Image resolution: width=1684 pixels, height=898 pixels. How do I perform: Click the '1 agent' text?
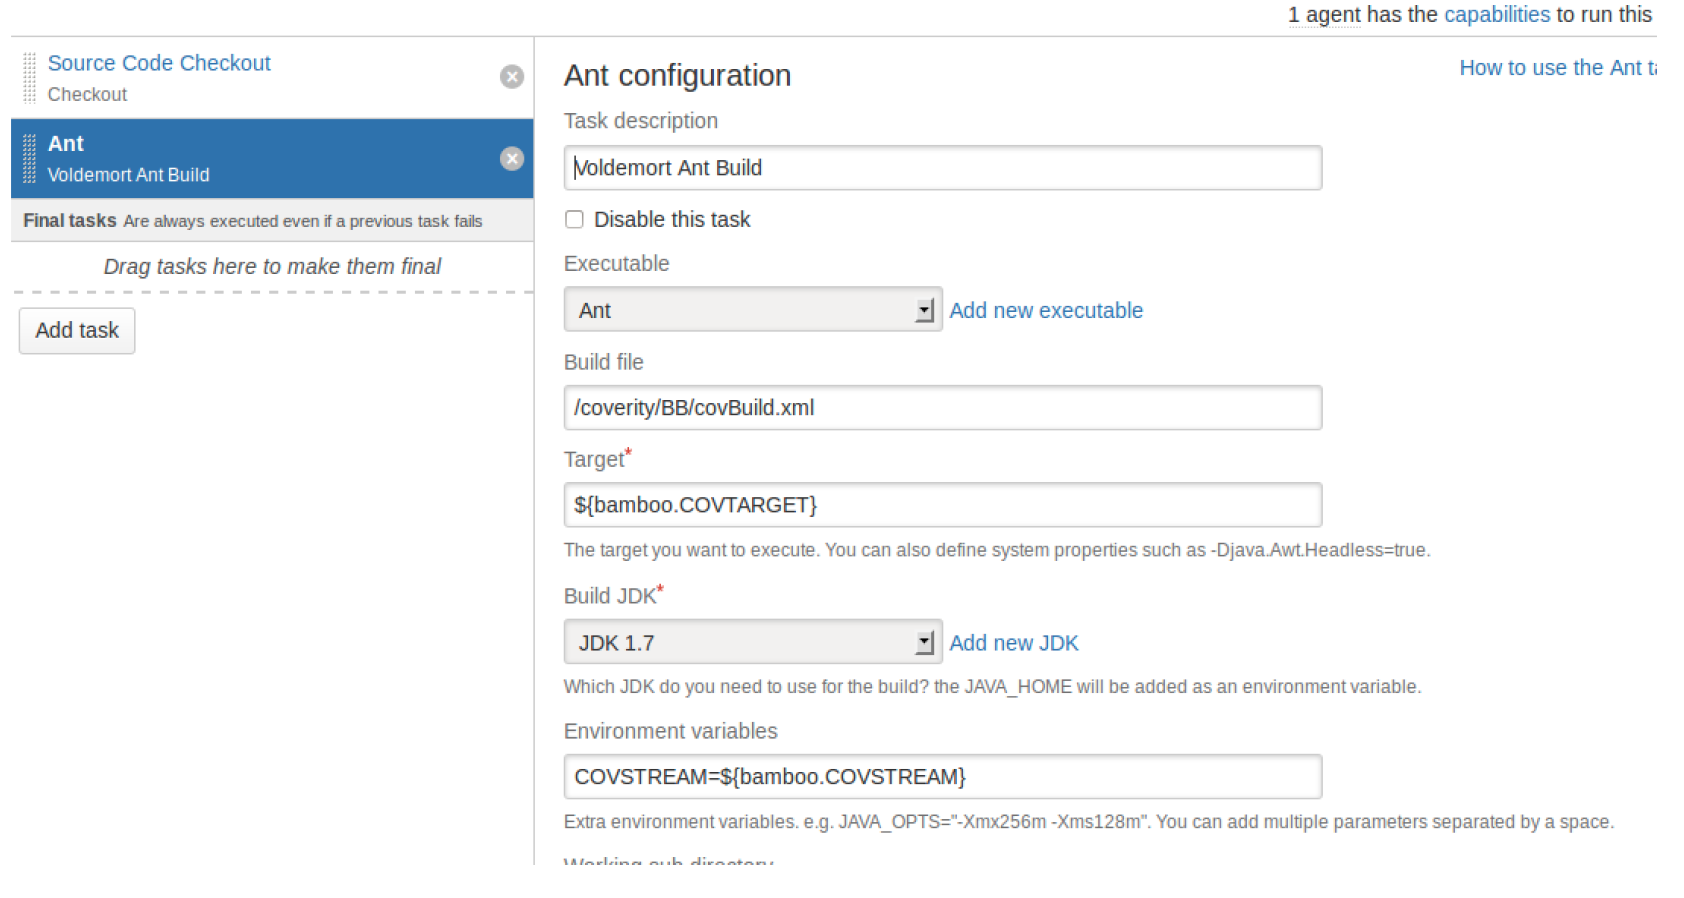click(x=1324, y=14)
